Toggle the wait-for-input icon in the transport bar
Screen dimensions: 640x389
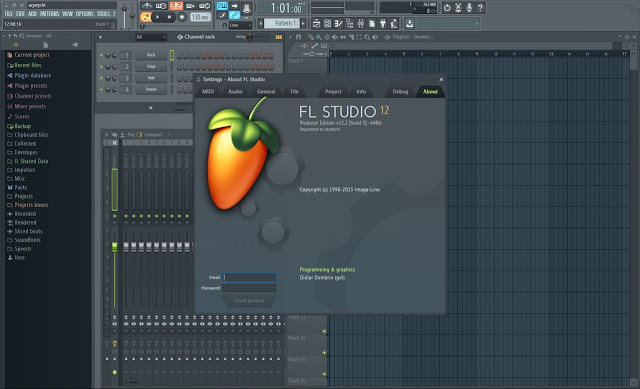(x=161, y=6)
